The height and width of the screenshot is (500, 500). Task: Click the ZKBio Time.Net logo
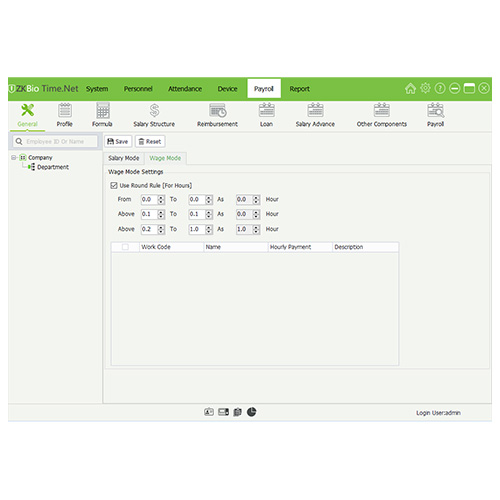click(43, 89)
